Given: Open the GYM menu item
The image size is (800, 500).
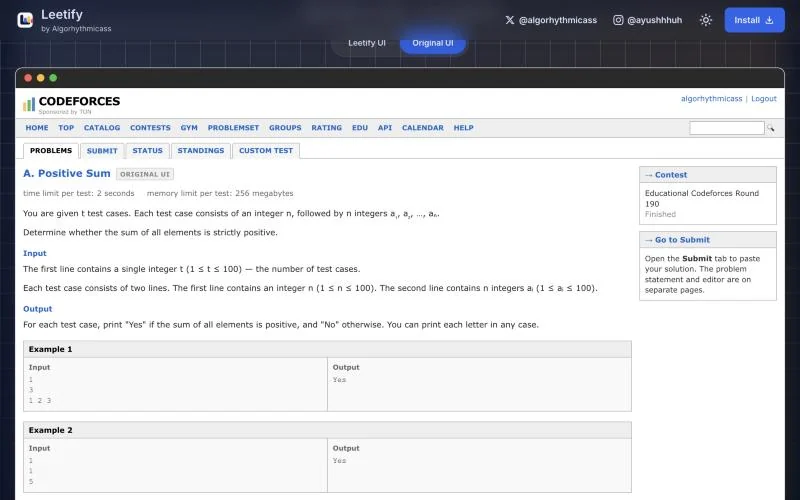Looking at the screenshot, I should pyautogui.click(x=189, y=128).
